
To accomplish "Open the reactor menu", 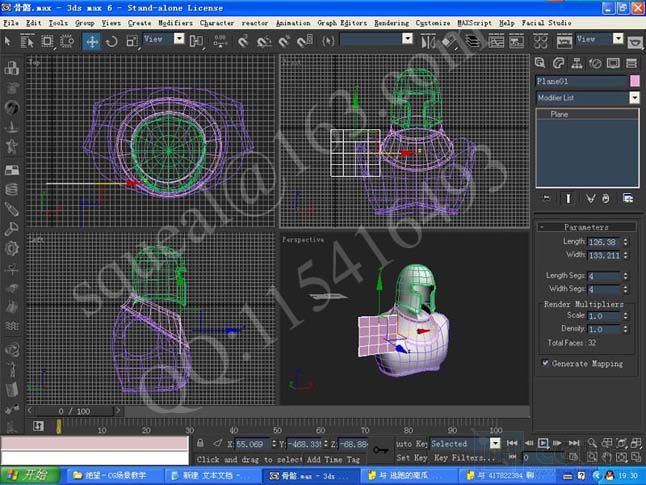I will pos(255,23).
